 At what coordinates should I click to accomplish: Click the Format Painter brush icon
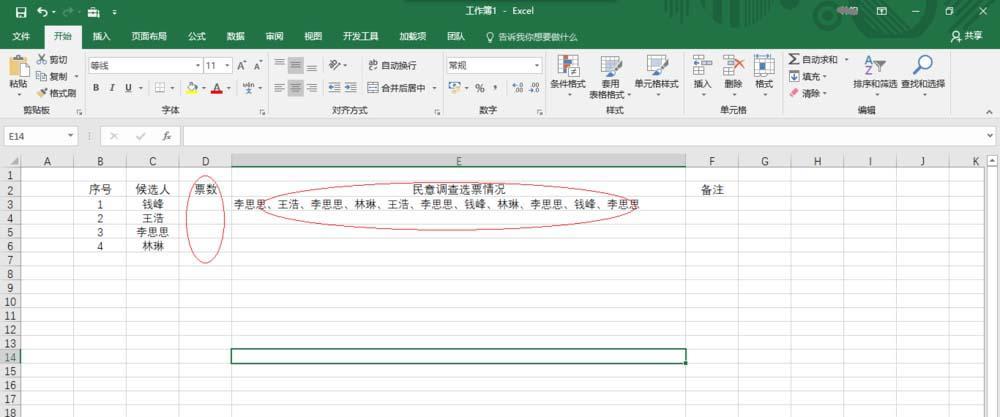point(42,93)
